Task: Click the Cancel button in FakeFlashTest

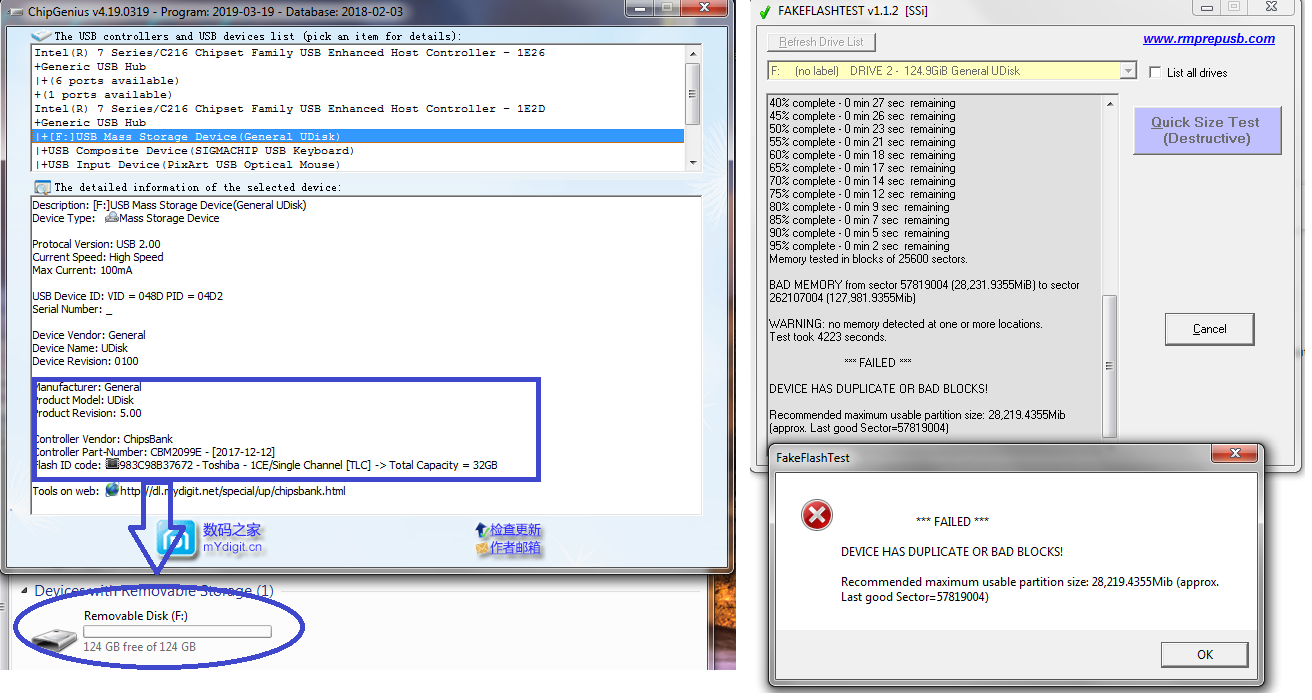Action: (1209, 329)
